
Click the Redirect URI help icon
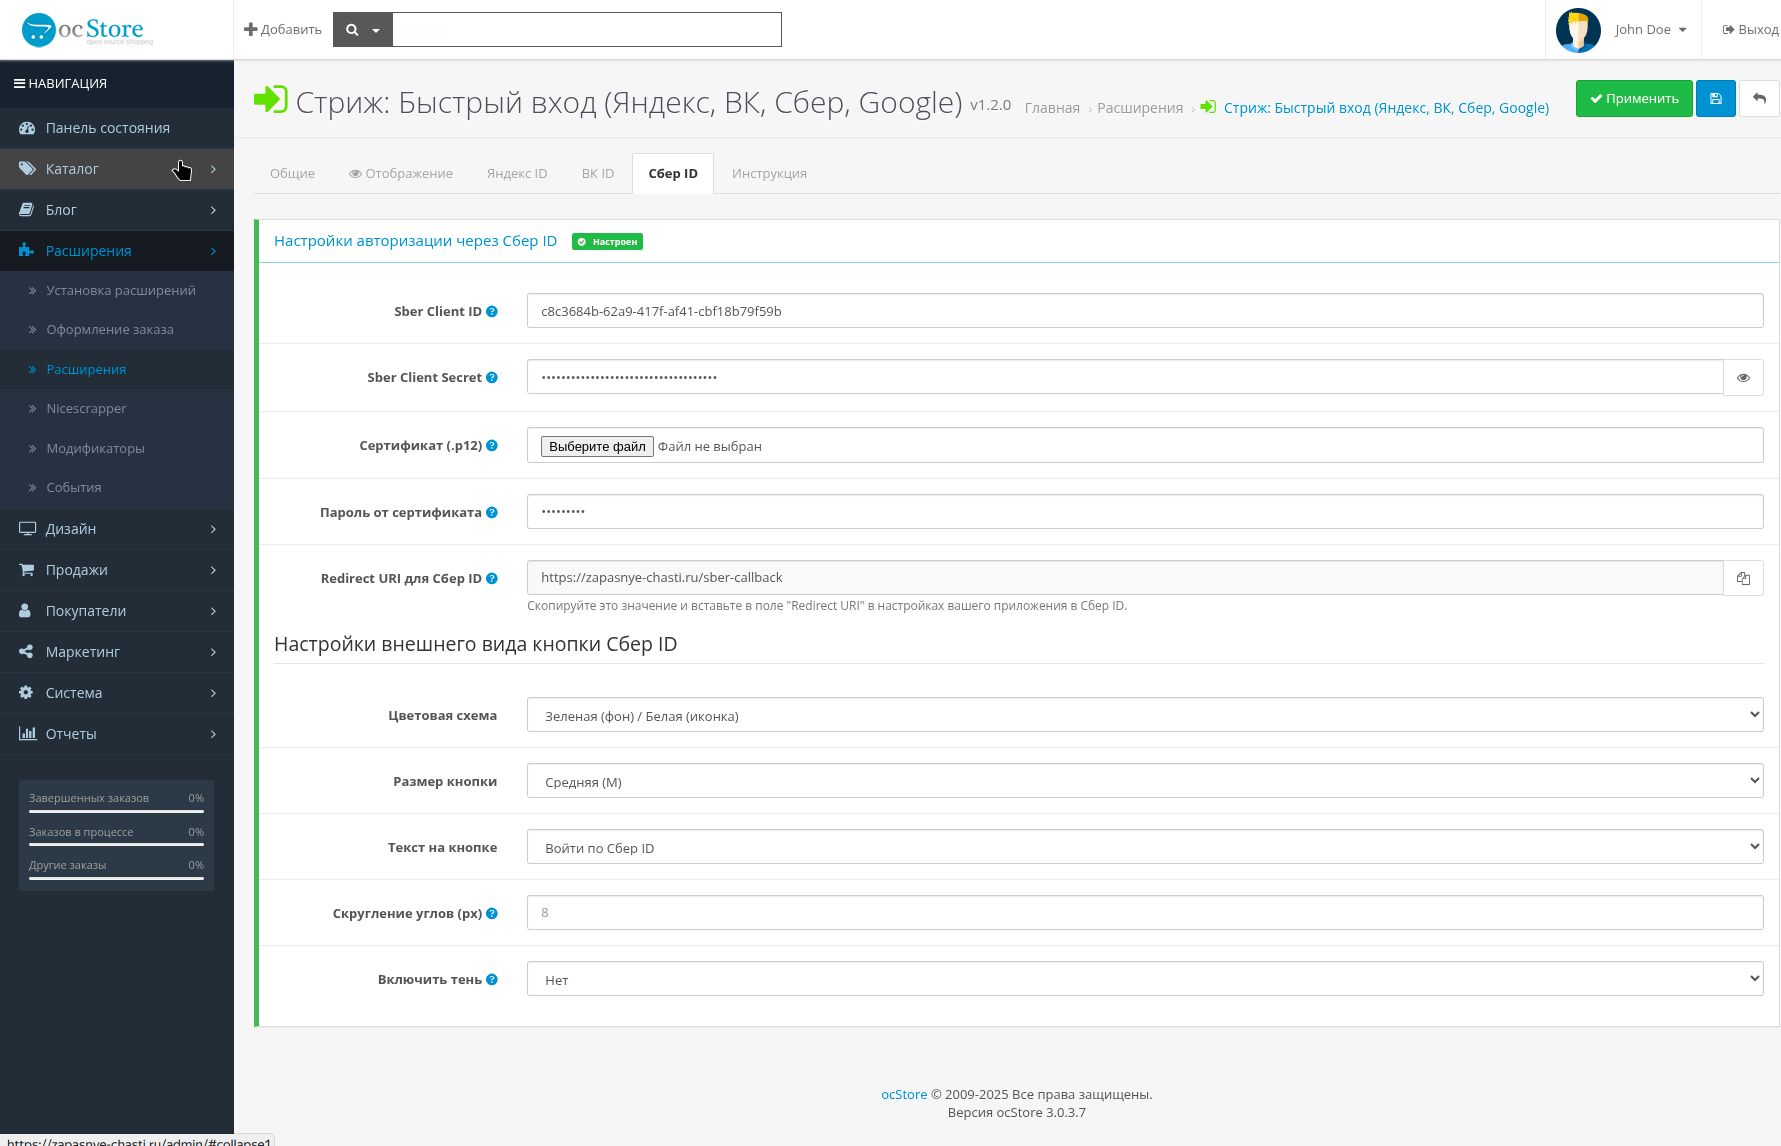pyautogui.click(x=492, y=579)
